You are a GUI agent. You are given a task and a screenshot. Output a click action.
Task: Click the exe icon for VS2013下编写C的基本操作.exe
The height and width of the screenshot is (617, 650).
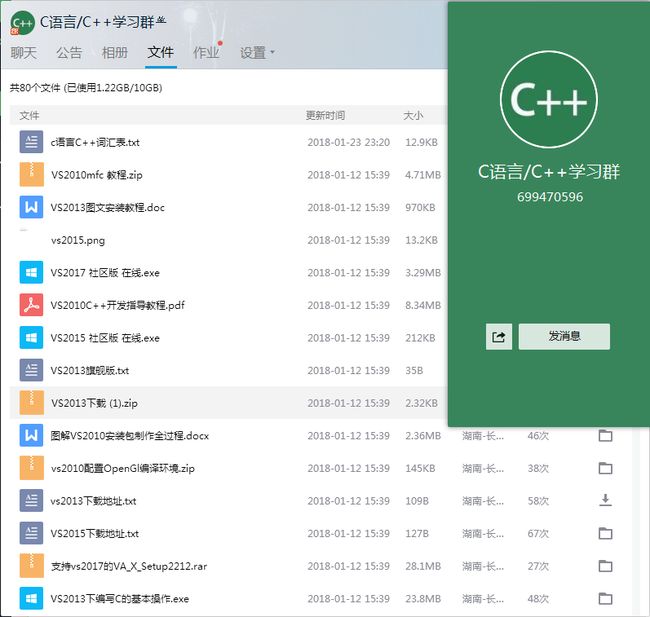pos(31,598)
